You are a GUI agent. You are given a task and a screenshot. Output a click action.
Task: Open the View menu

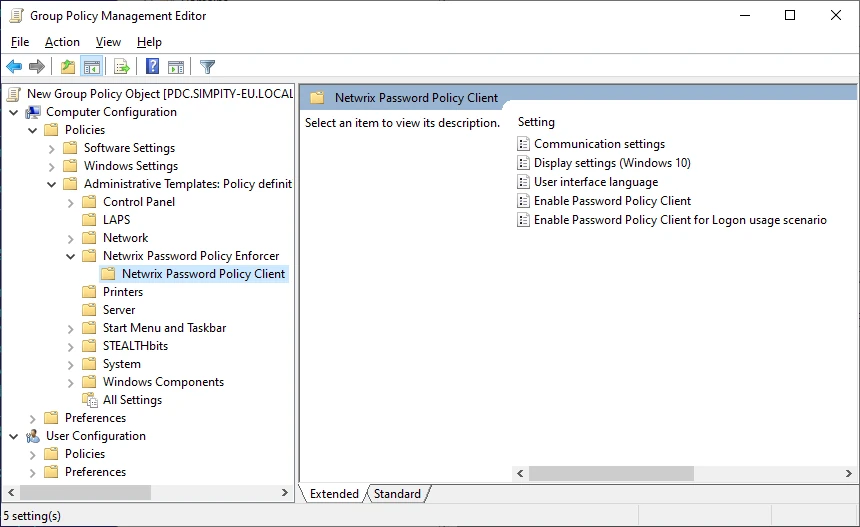(x=108, y=42)
